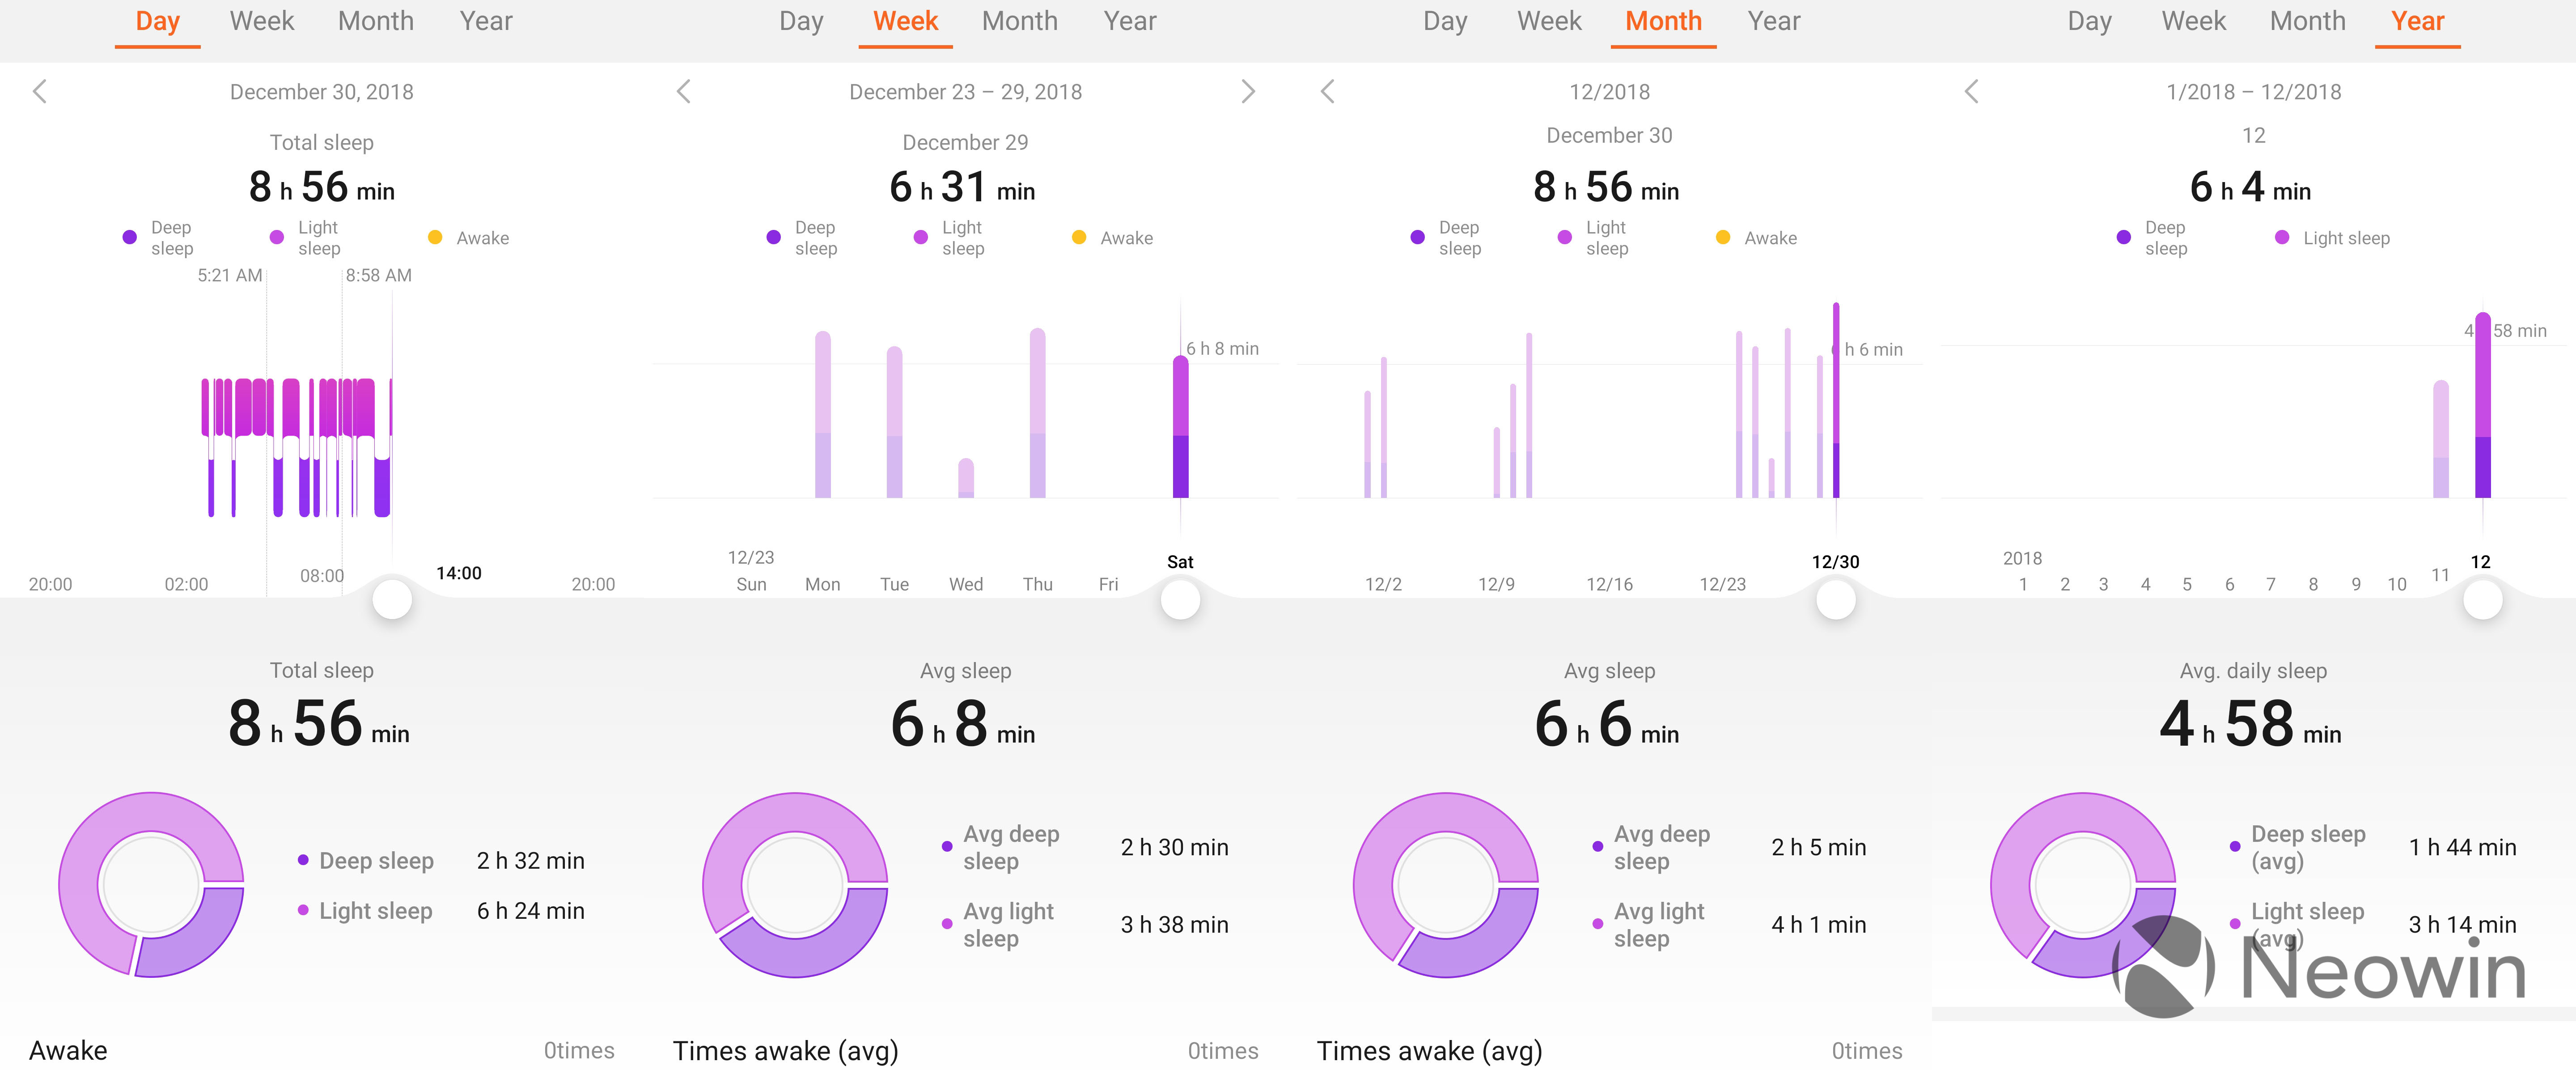Viewport: 2576px width, 1070px height.
Task: Grab the day timeline slider knob at 14:00
Action: point(392,600)
